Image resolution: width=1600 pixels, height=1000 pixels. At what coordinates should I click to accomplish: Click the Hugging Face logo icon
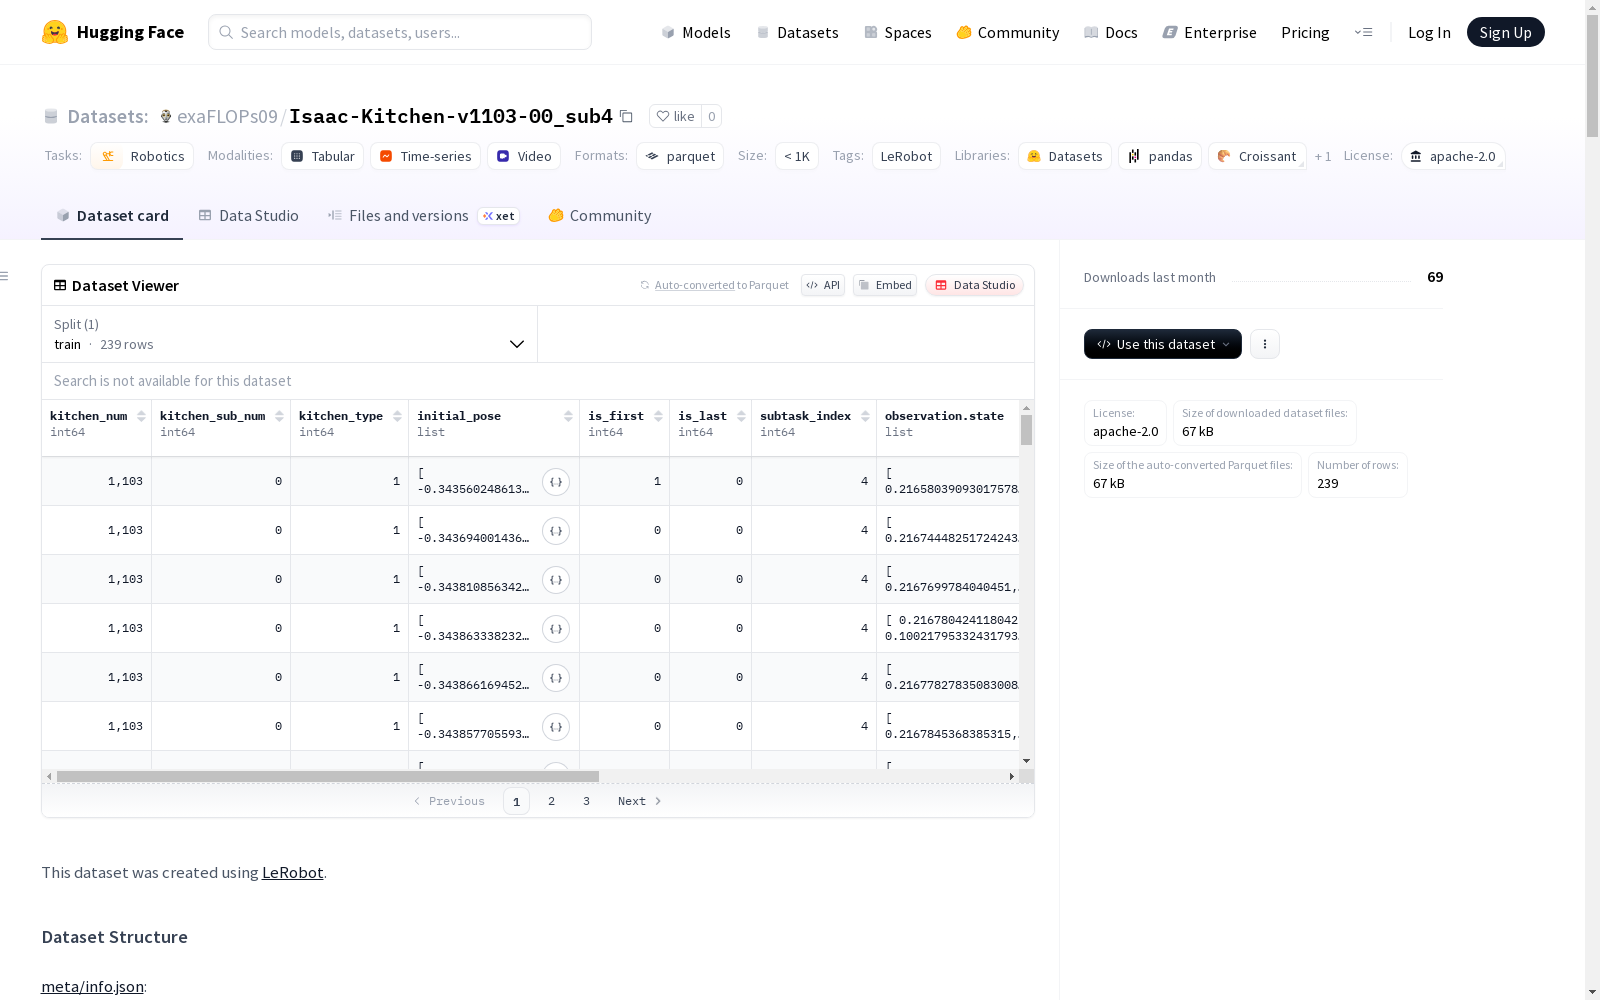click(x=55, y=32)
